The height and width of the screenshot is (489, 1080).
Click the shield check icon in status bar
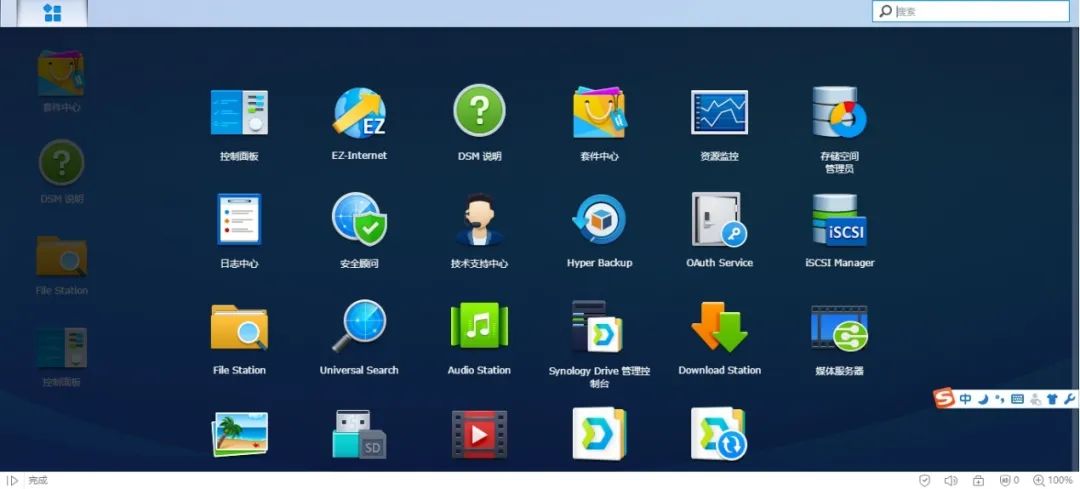coord(925,480)
